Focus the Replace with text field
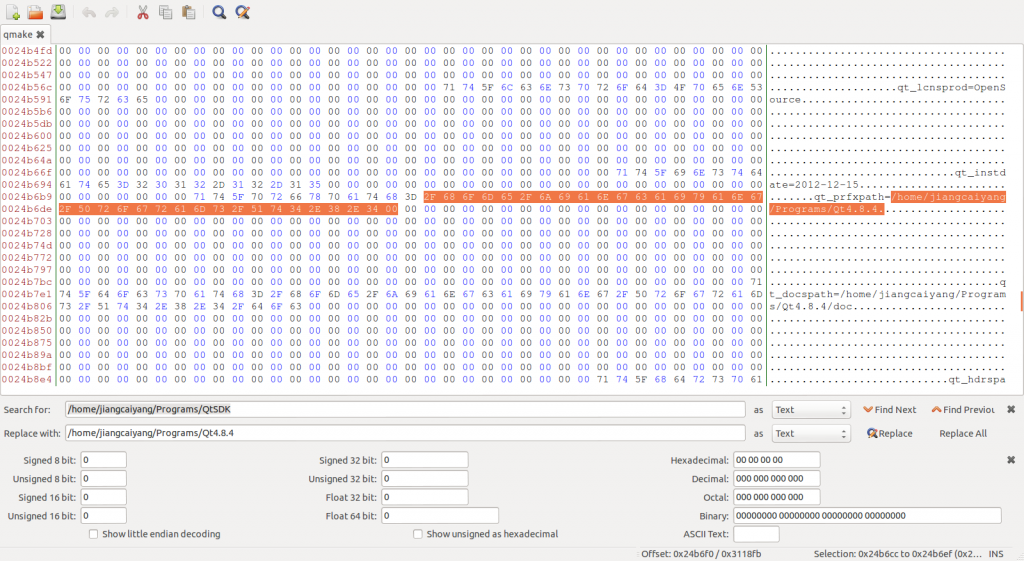The height and width of the screenshot is (561, 1024). coord(405,434)
